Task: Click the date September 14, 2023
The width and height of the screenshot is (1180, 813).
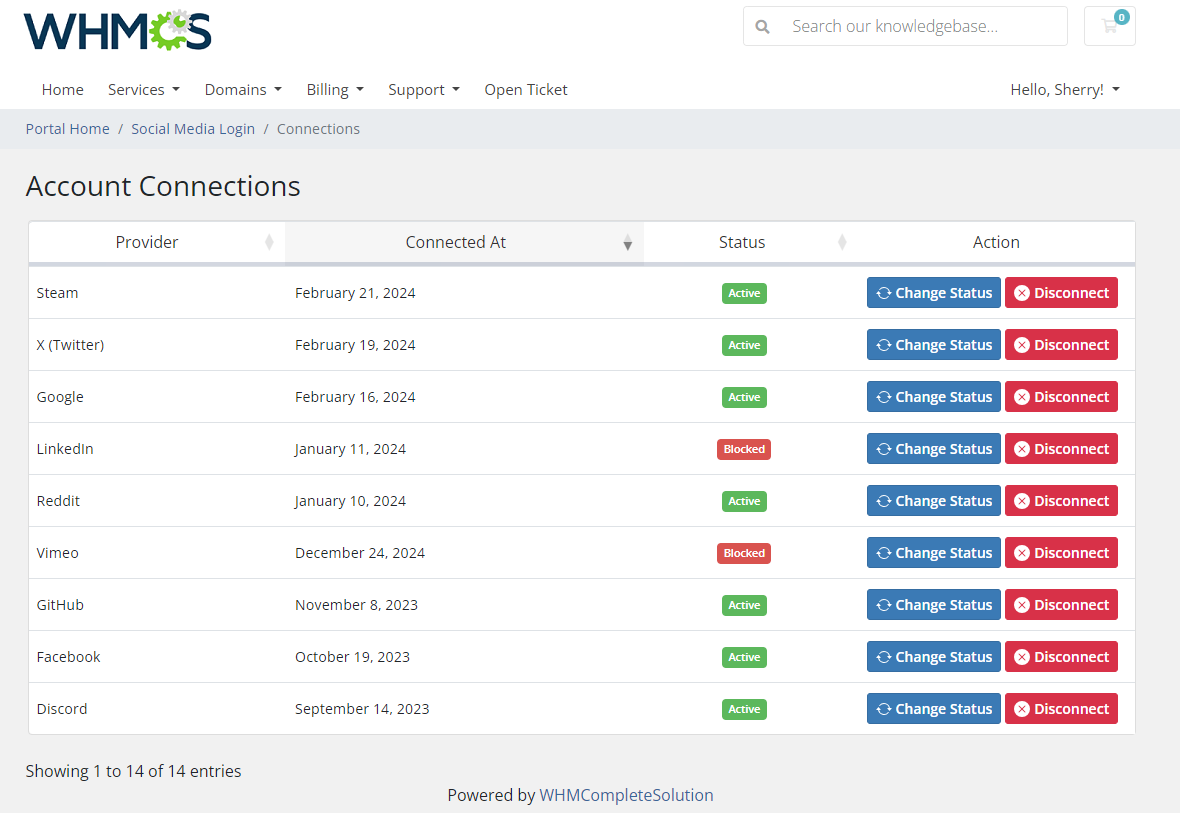Action: click(x=362, y=708)
